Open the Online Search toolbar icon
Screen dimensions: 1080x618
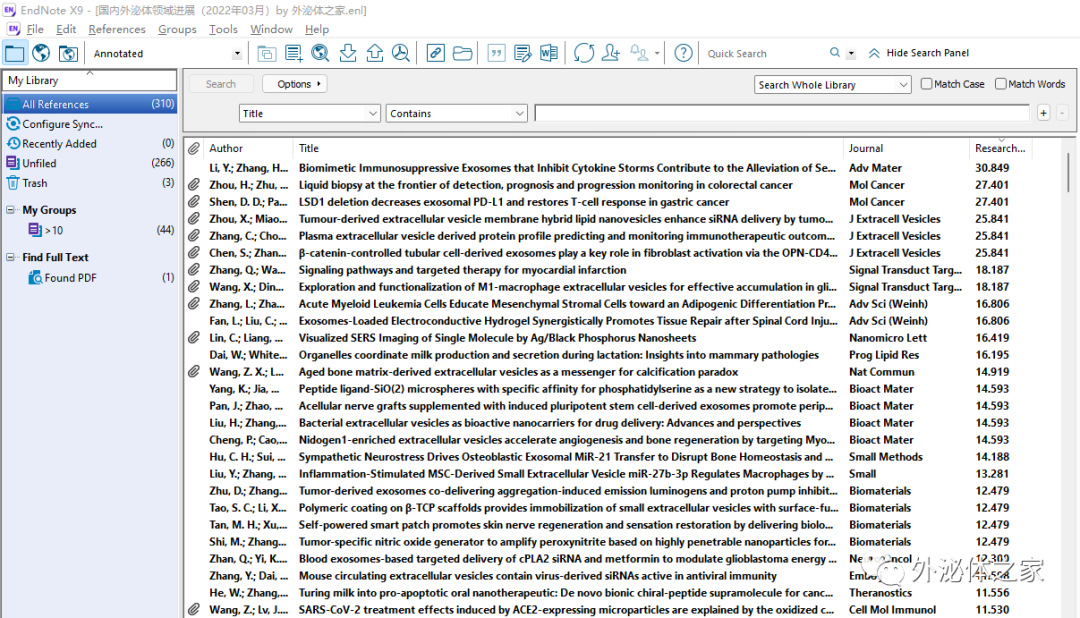coord(320,53)
